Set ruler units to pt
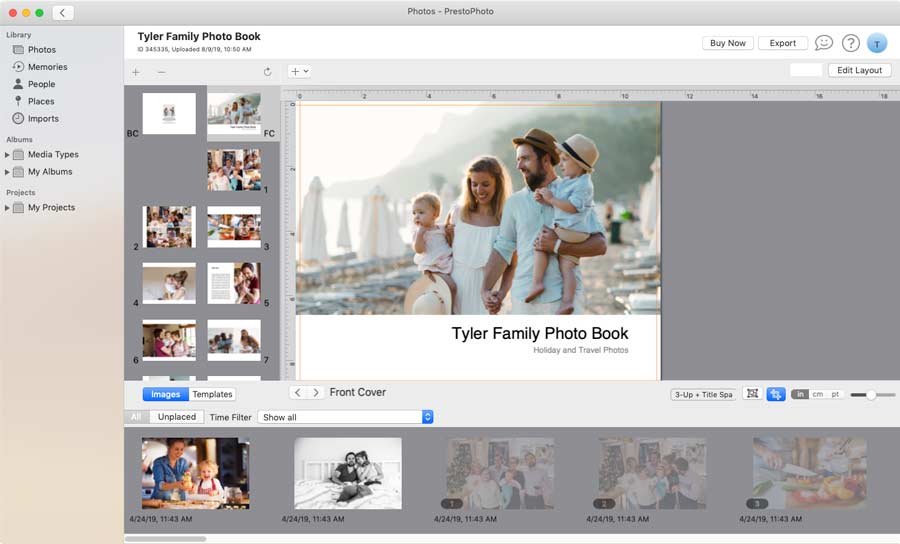The height and width of the screenshot is (544, 900). pyautogui.click(x=835, y=394)
